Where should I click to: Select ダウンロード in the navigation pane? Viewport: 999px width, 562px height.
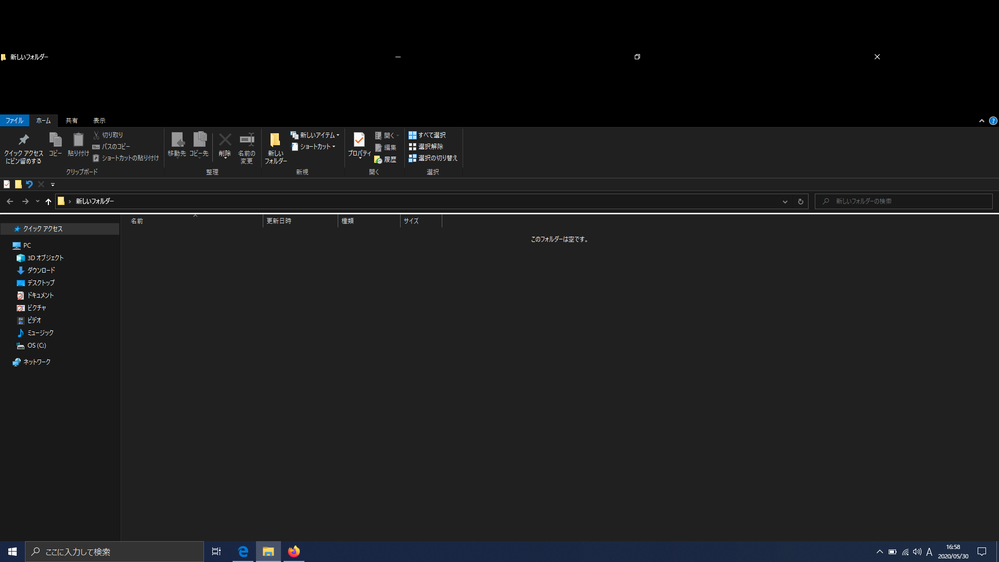pos(41,270)
